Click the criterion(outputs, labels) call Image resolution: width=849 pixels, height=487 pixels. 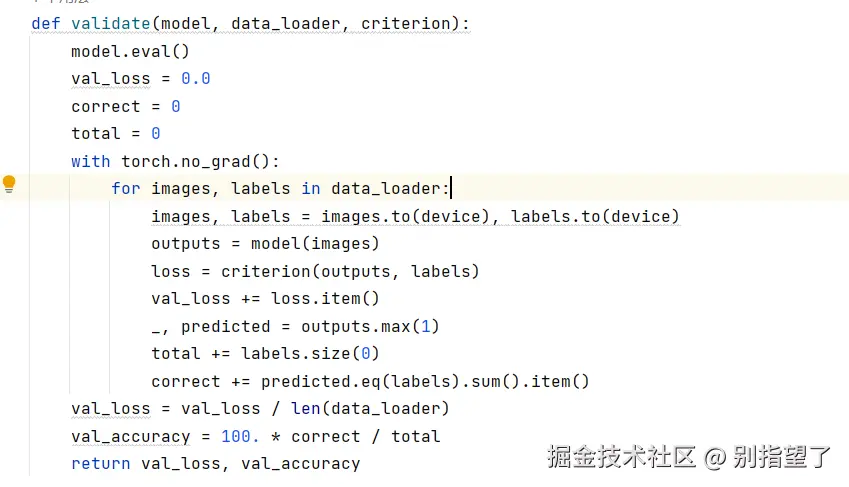point(350,271)
